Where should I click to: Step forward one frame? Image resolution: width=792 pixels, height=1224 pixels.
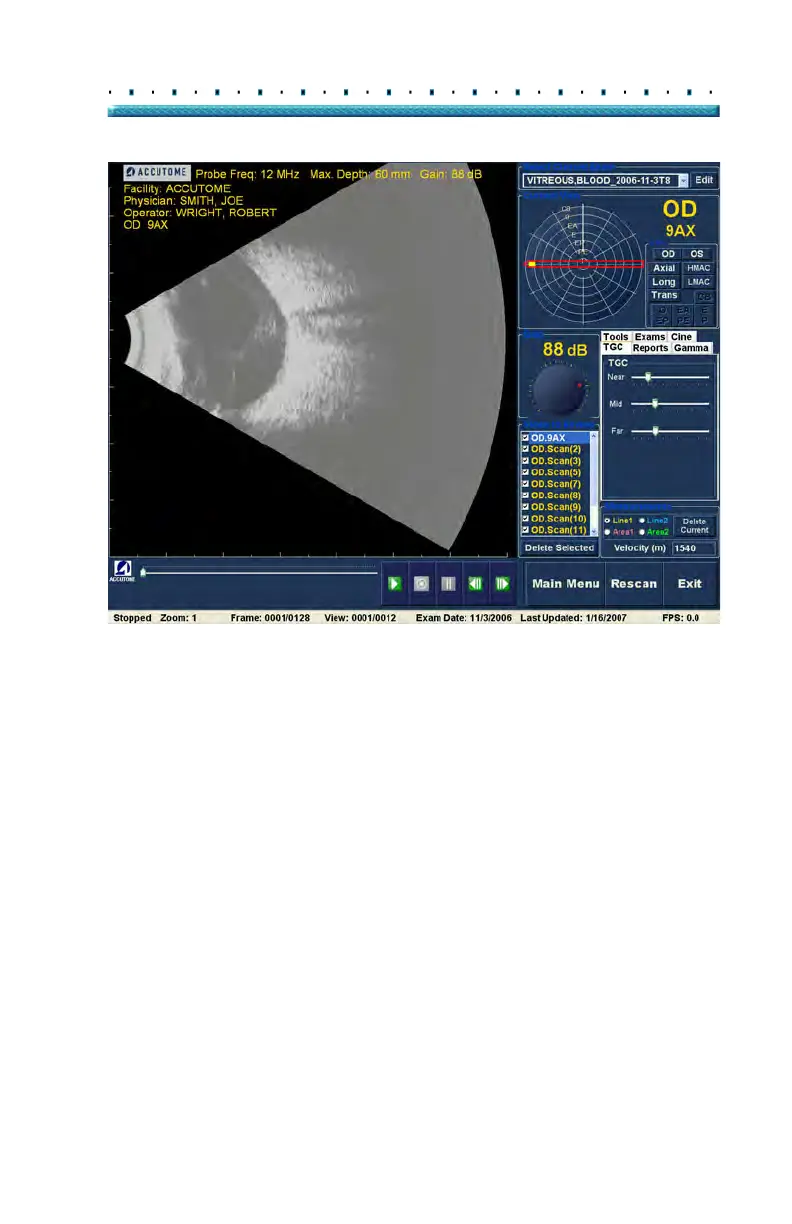(x=502, y=583)
